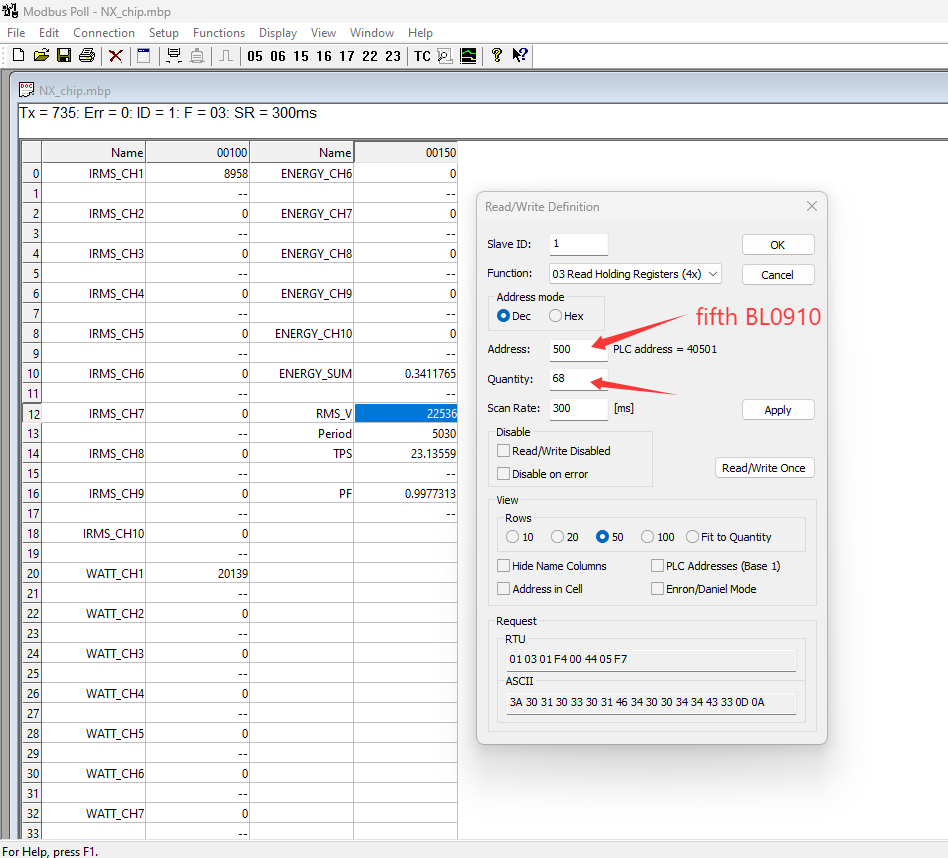Tick the Hide Name Columns checkbox
This screenshot has height=858, width=948.
504,566
